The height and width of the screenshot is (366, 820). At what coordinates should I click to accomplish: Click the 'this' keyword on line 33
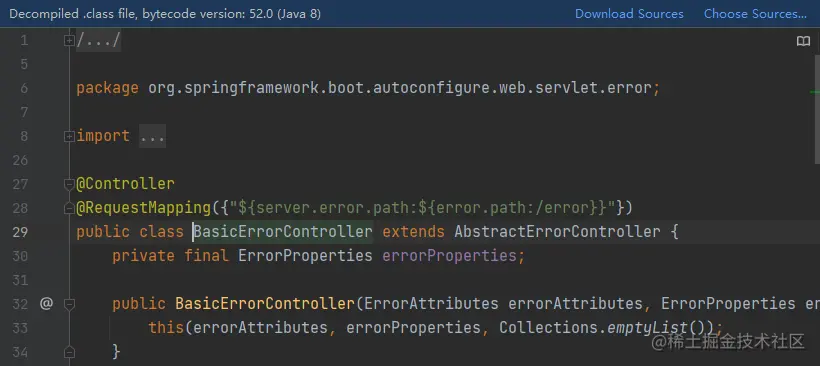tap(166, 328)
